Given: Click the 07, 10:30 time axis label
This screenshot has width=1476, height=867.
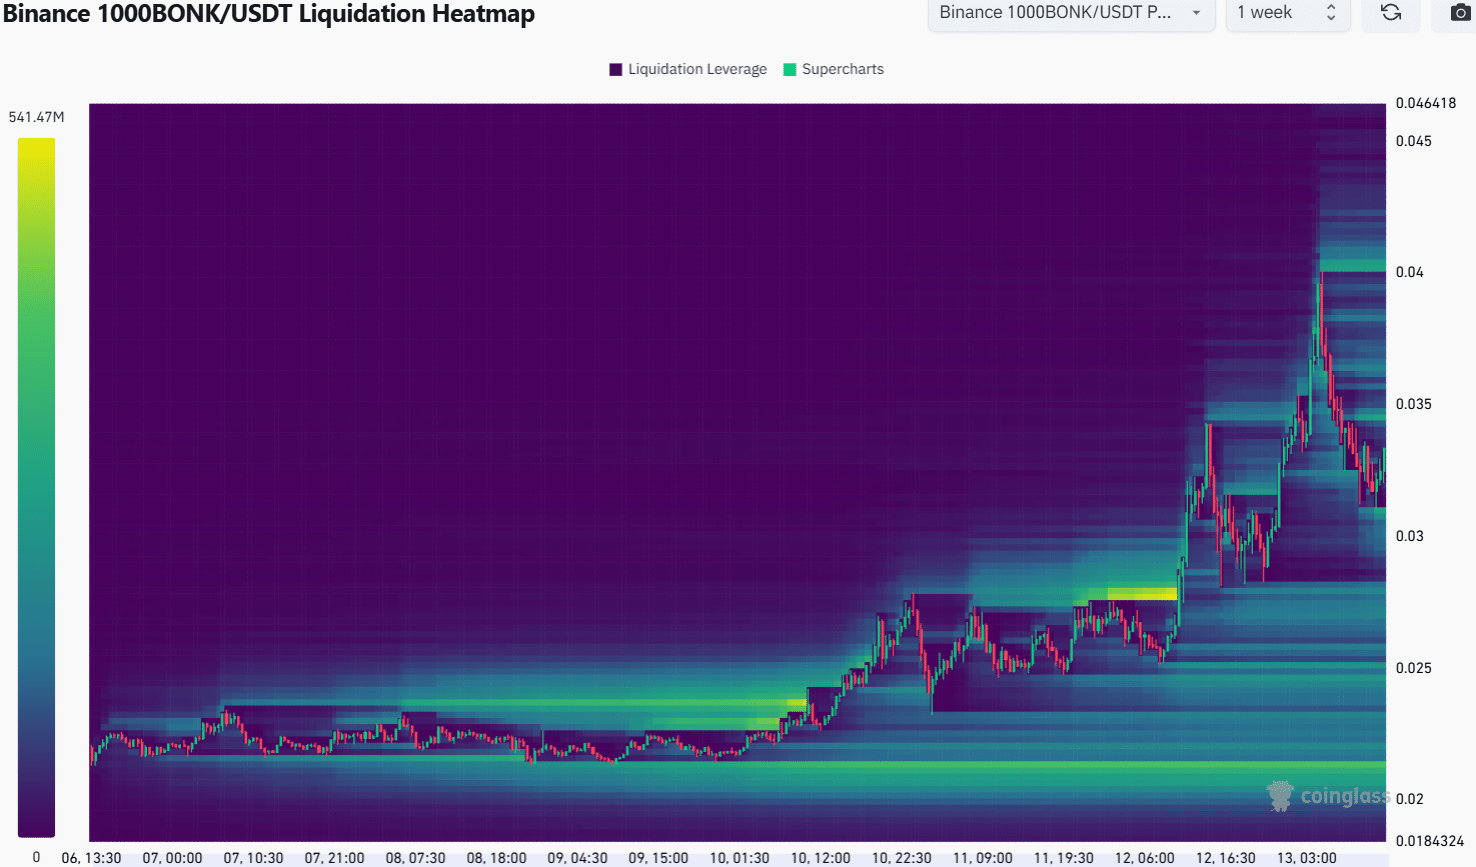Looking at the screenshot, I should [x=253, y=858].
